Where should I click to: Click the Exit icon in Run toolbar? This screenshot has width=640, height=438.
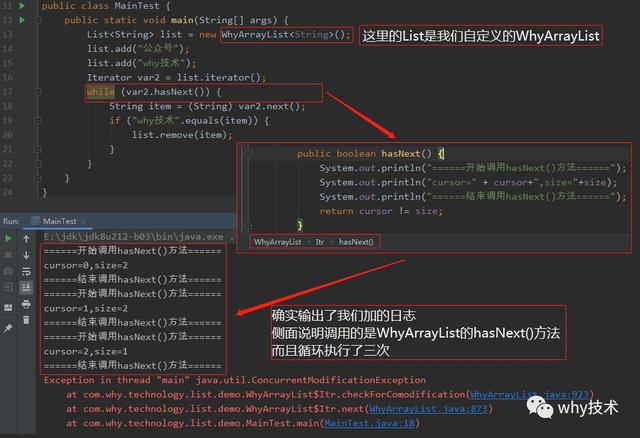coord(8,287)
